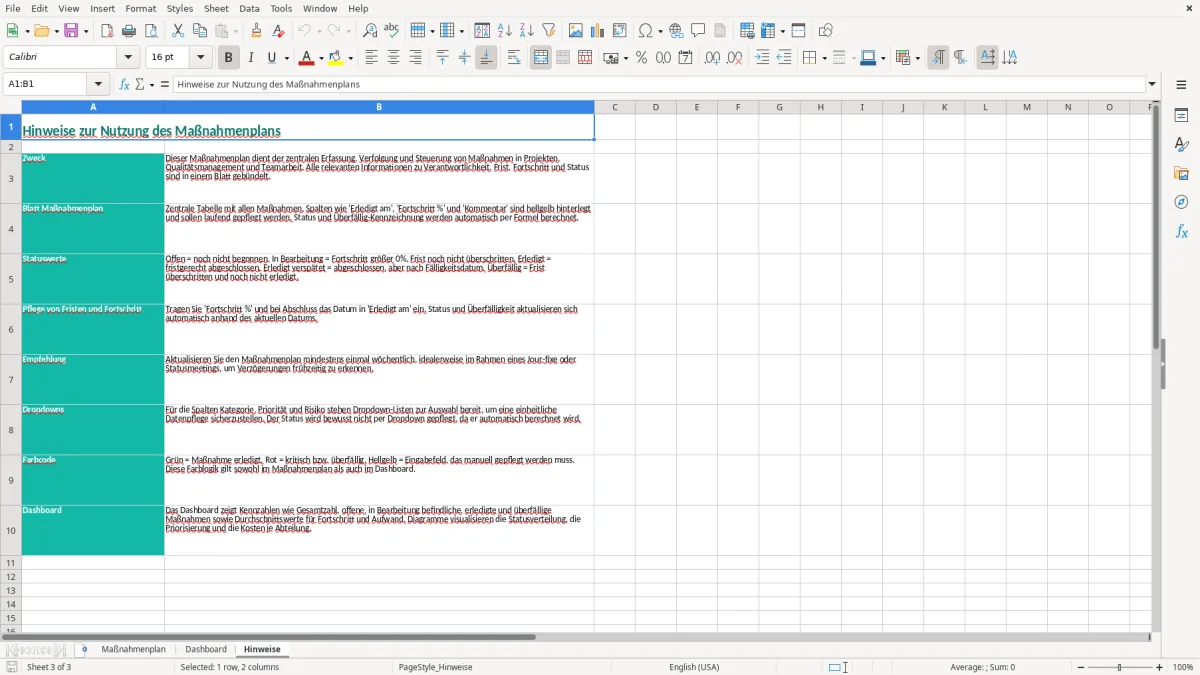This screenshot has width=1200, height=675.
Task: Open the Font Name dropdown
Action: [128, 58]
